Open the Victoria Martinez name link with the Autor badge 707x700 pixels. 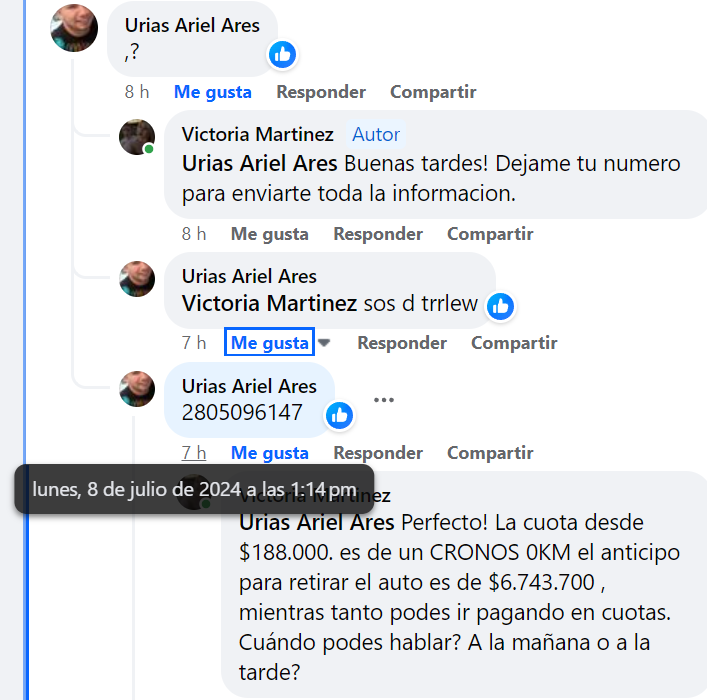click(x=257, y=134)
